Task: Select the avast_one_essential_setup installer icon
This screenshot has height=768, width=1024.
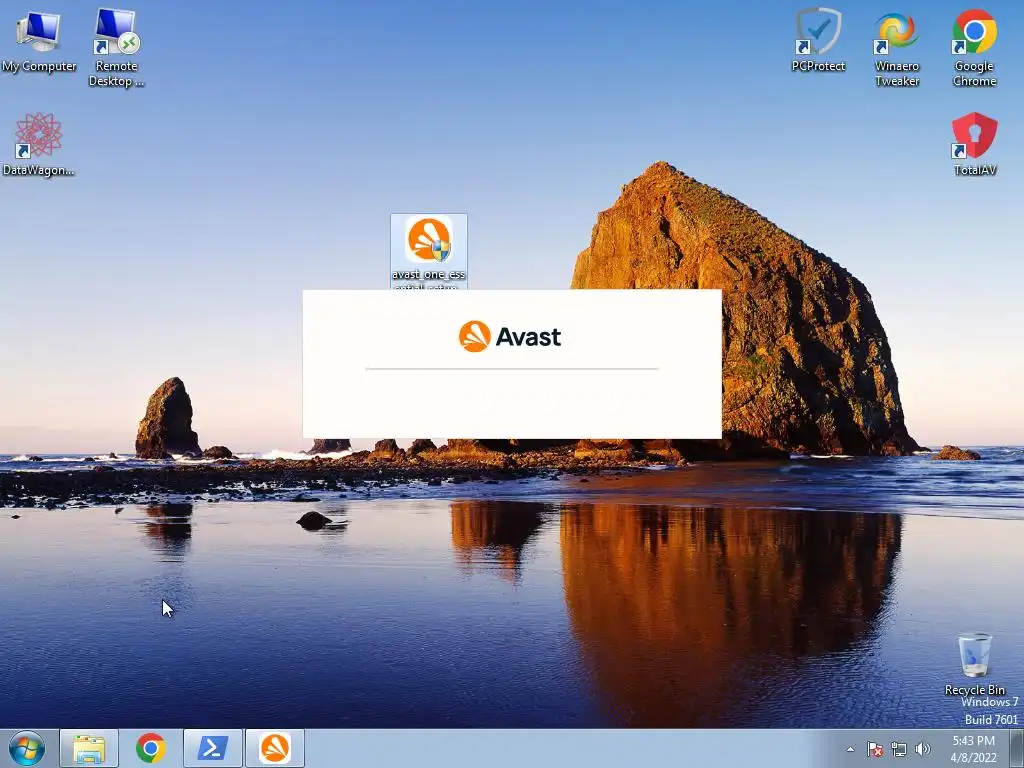Action: point(428,252)
